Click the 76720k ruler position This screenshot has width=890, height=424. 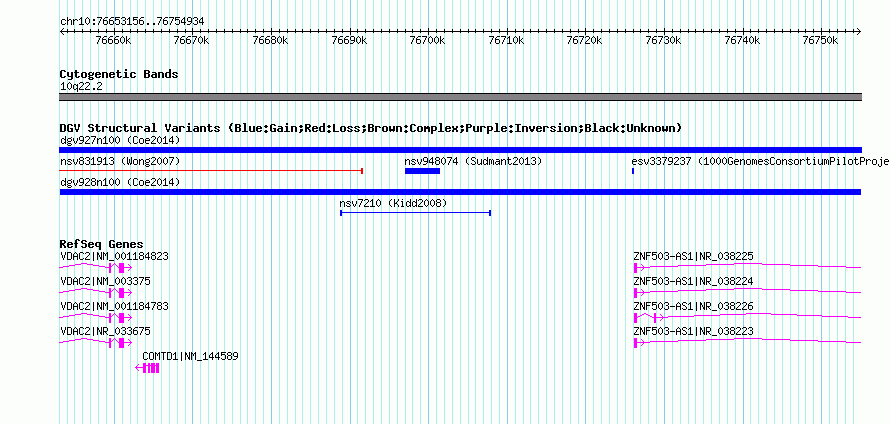point(585,41)
